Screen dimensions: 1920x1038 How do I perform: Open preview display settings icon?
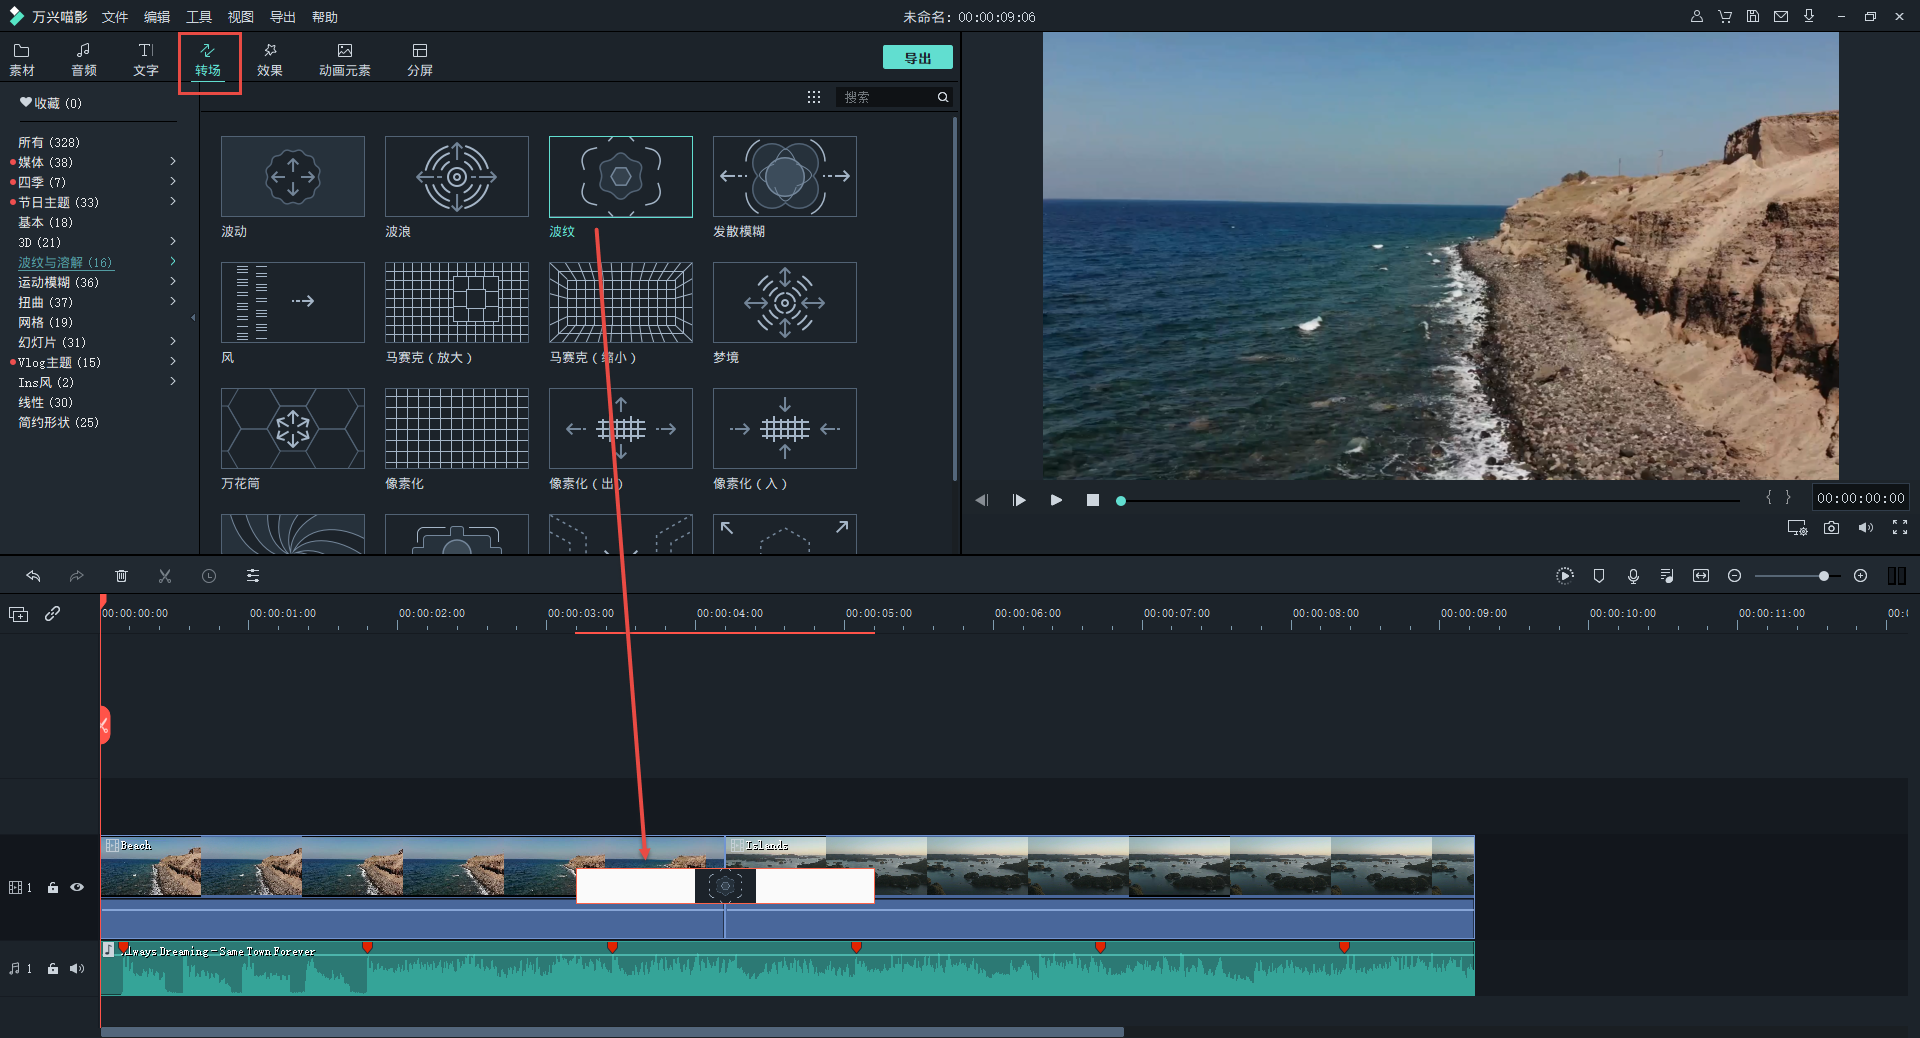tap(1797, 528)
